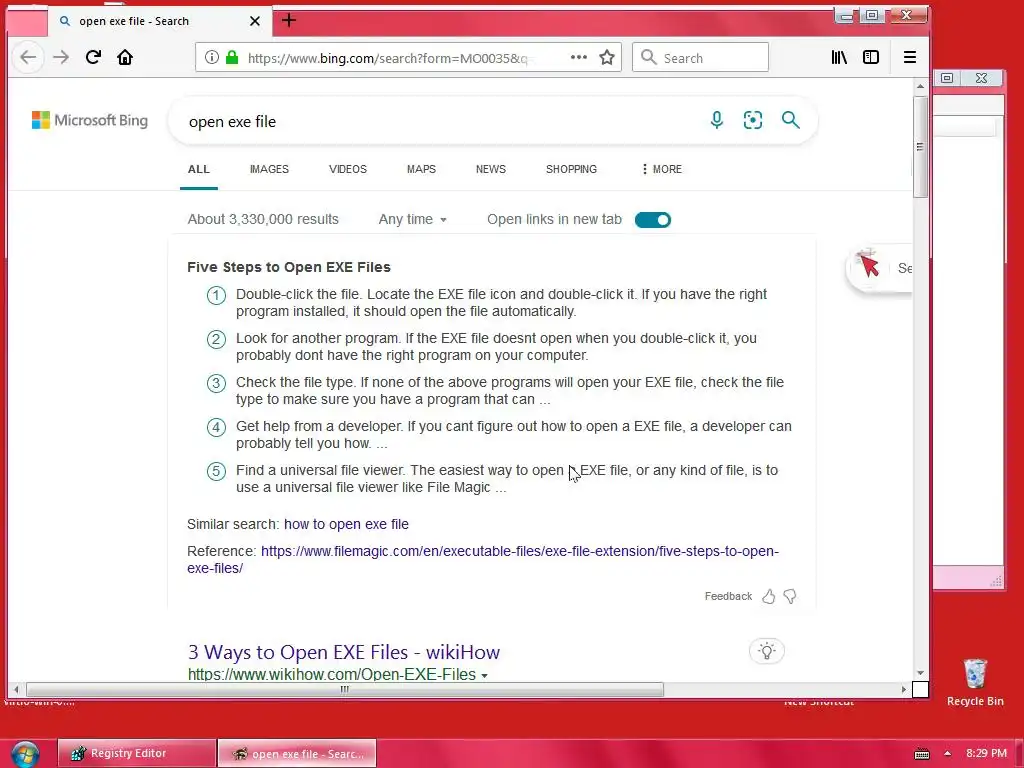The width and height of the screenshot is (1024, 768).
Task: Click the 'Five Steps to Open EXE Files' heading
Action: 289,267
